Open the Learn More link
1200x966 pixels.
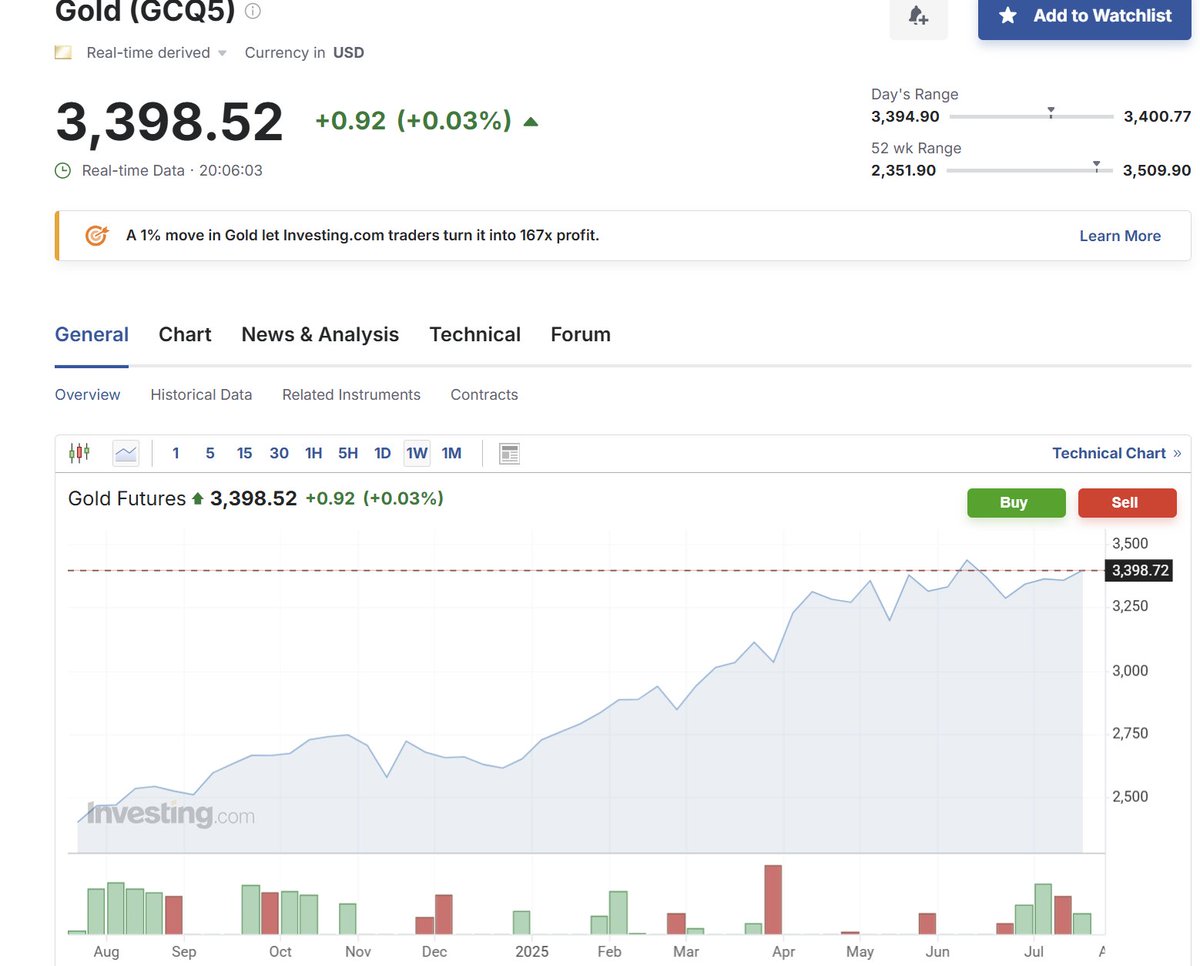[x=1120, y=236]
